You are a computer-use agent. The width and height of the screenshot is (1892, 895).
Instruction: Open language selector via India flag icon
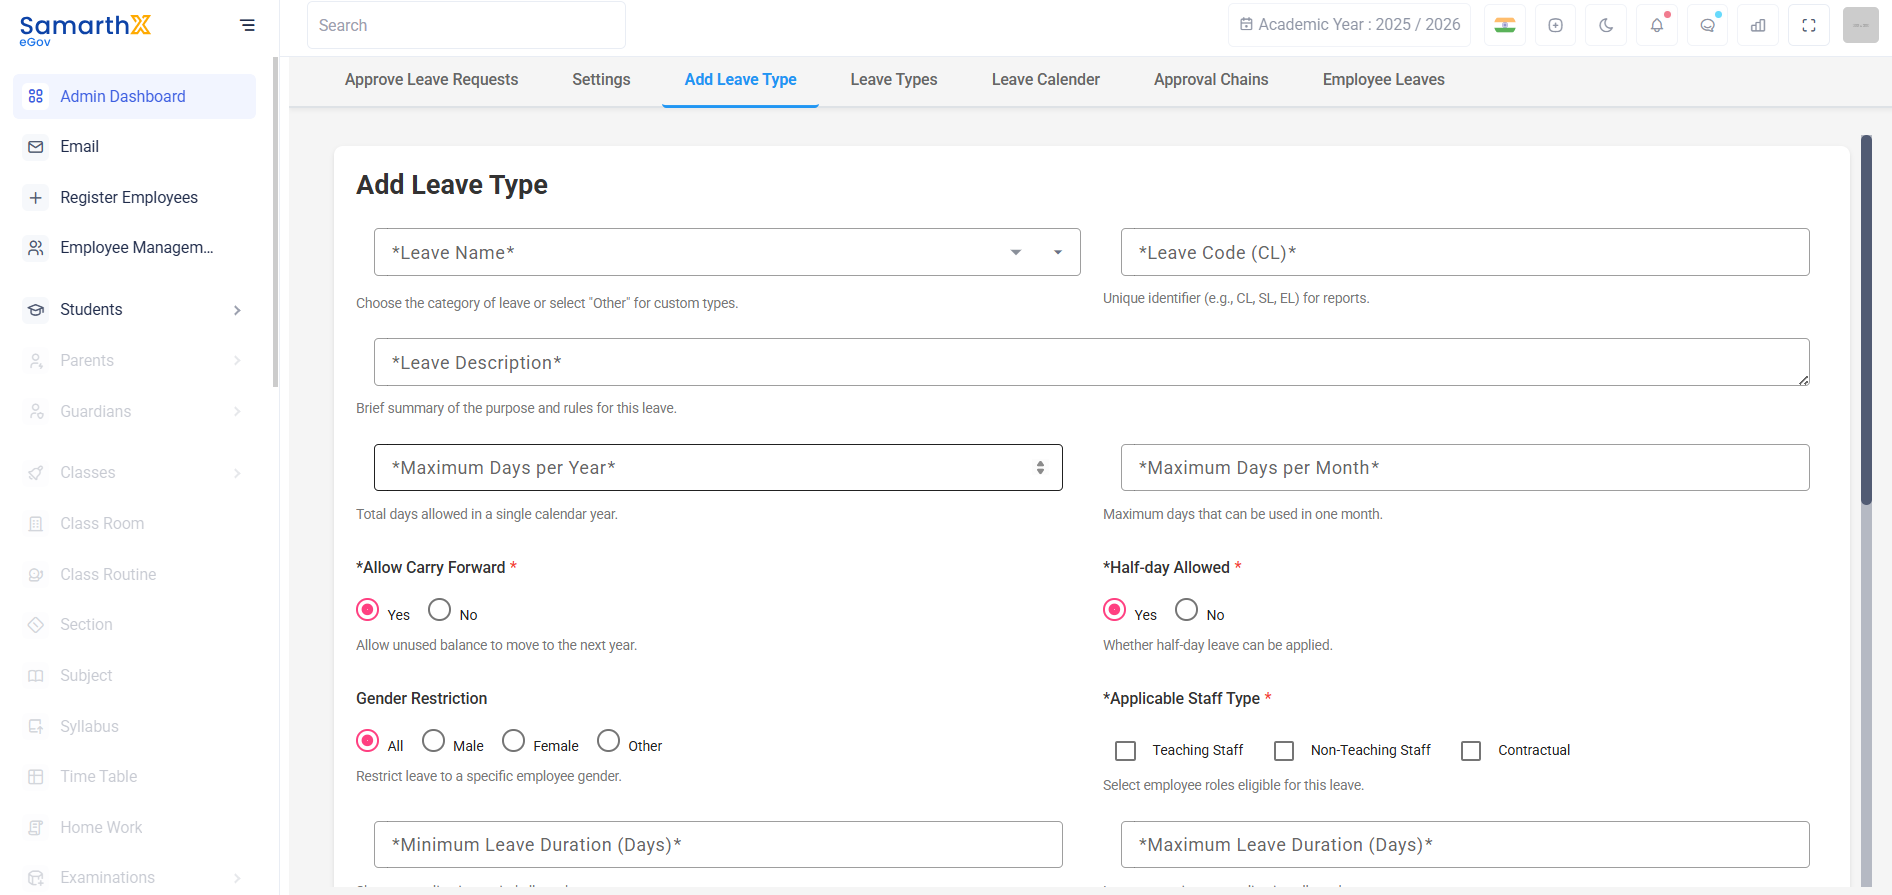point(1505,25)
